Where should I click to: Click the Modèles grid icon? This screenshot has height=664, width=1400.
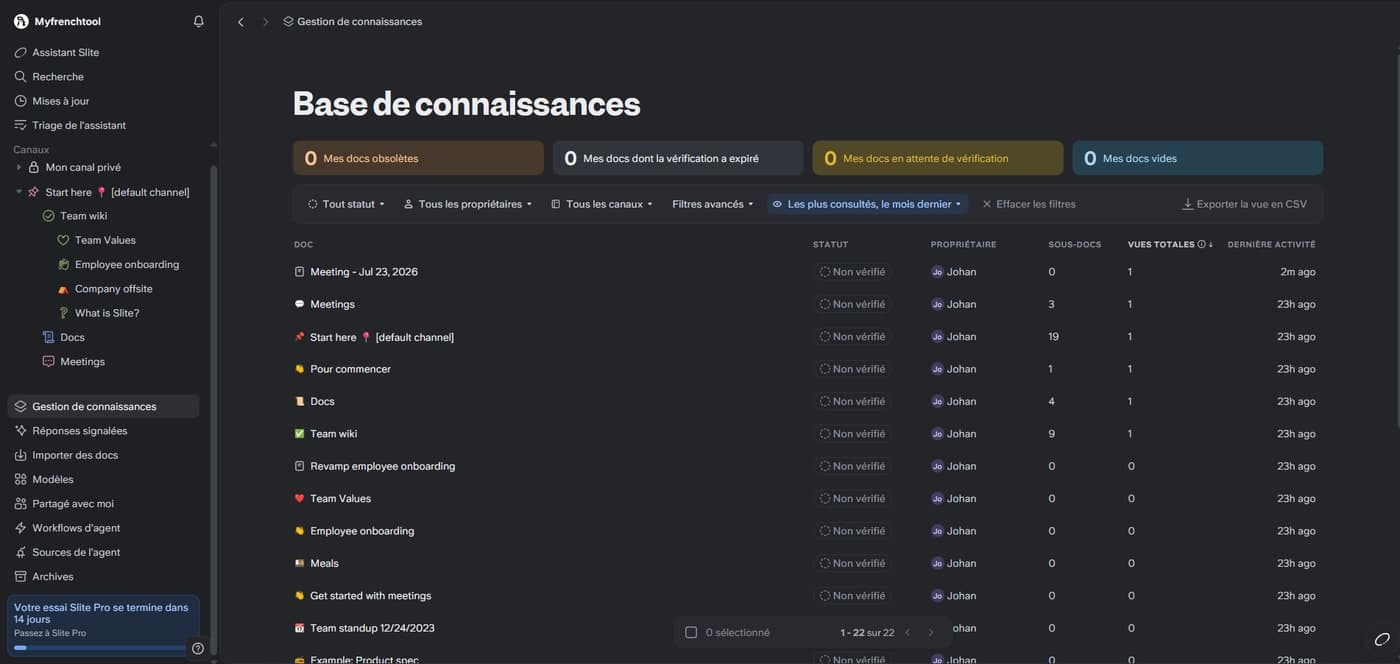pyautogui.click(x=20, y=479)
